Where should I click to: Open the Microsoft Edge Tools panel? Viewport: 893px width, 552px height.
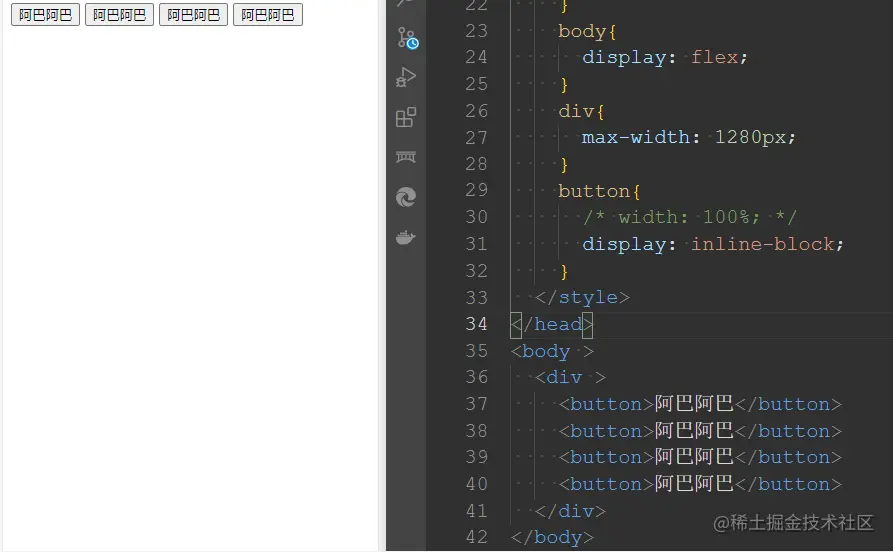(406, 197)
